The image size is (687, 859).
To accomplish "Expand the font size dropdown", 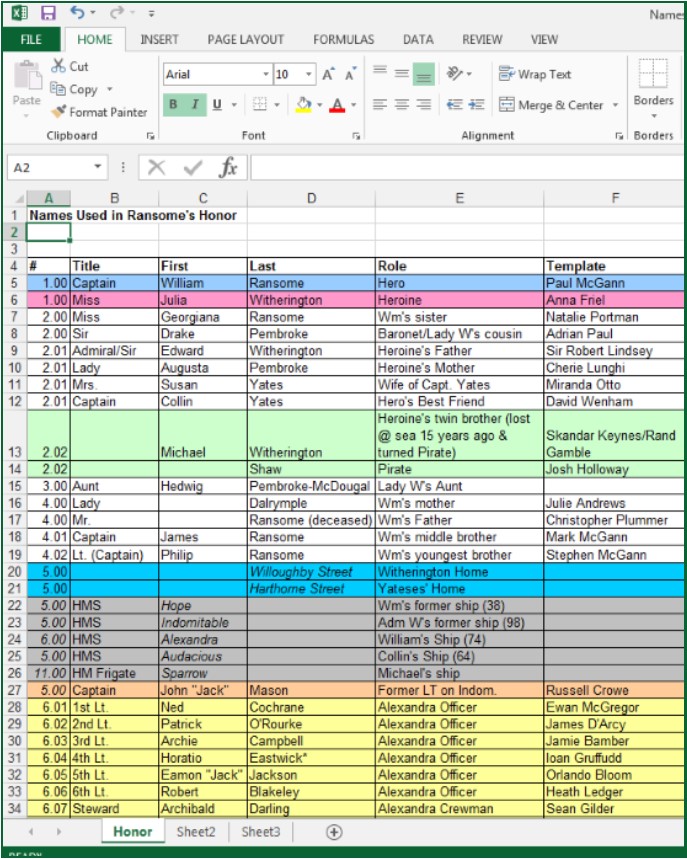I will point(310,75).
